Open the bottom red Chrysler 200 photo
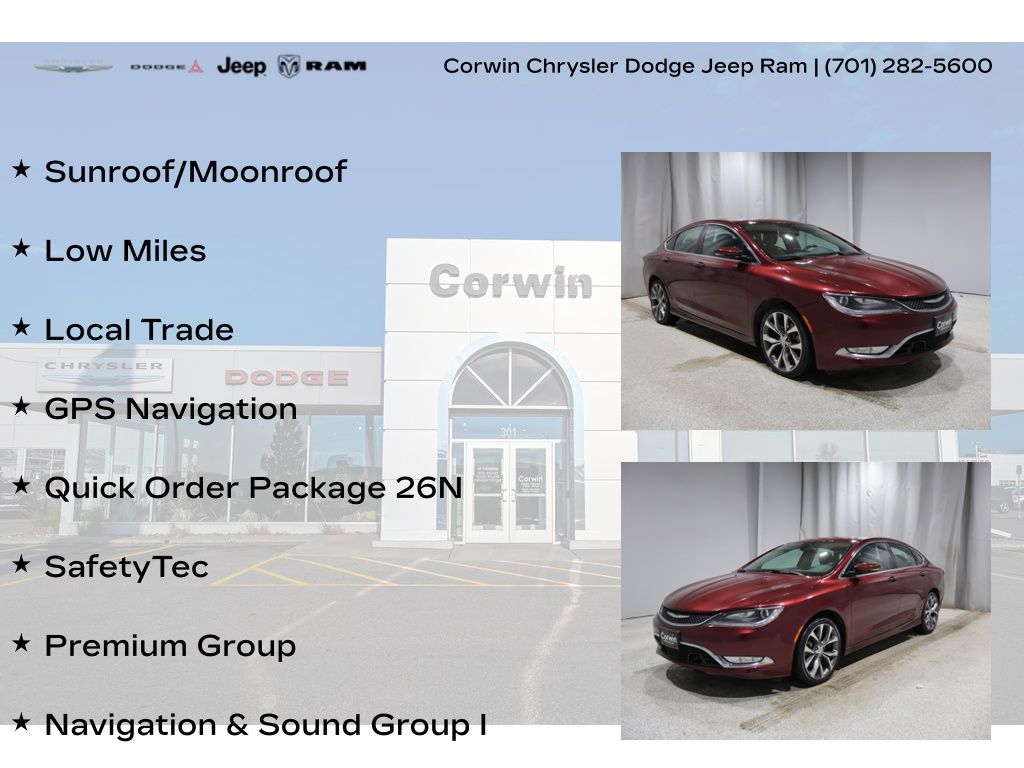 coord(805,600)
